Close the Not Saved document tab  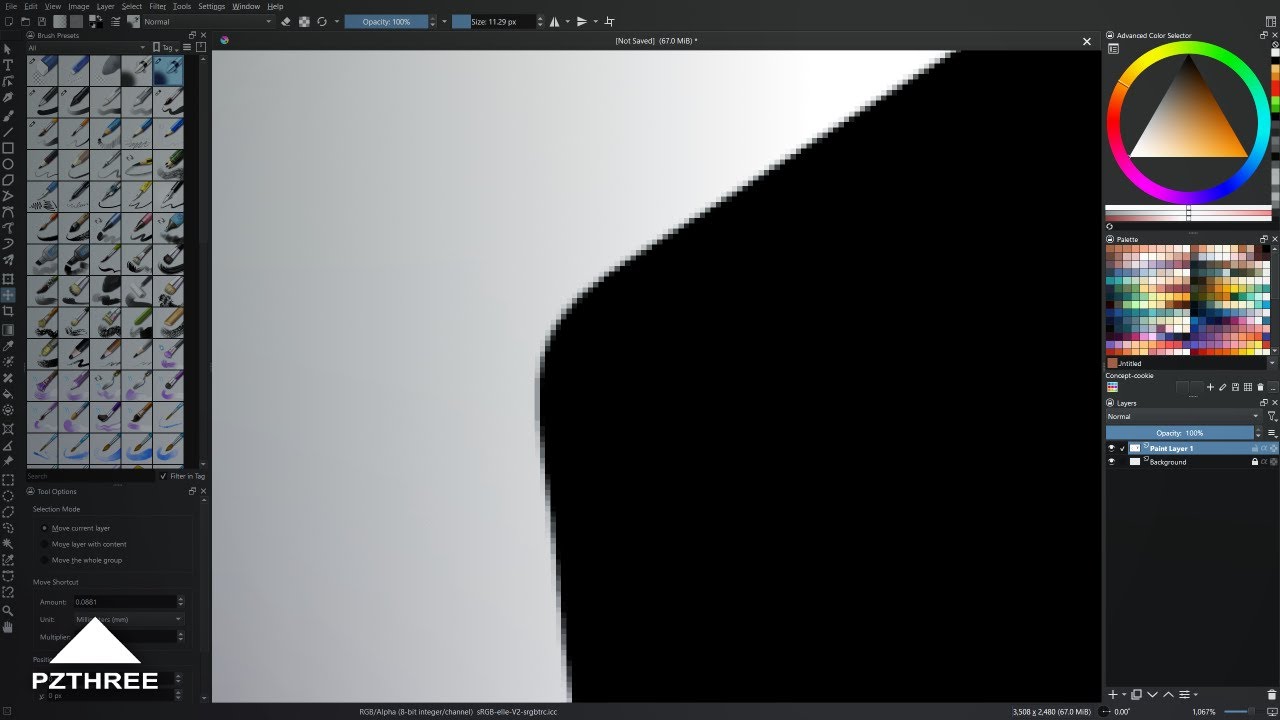pyautogui.click(x=1087, y=41)
